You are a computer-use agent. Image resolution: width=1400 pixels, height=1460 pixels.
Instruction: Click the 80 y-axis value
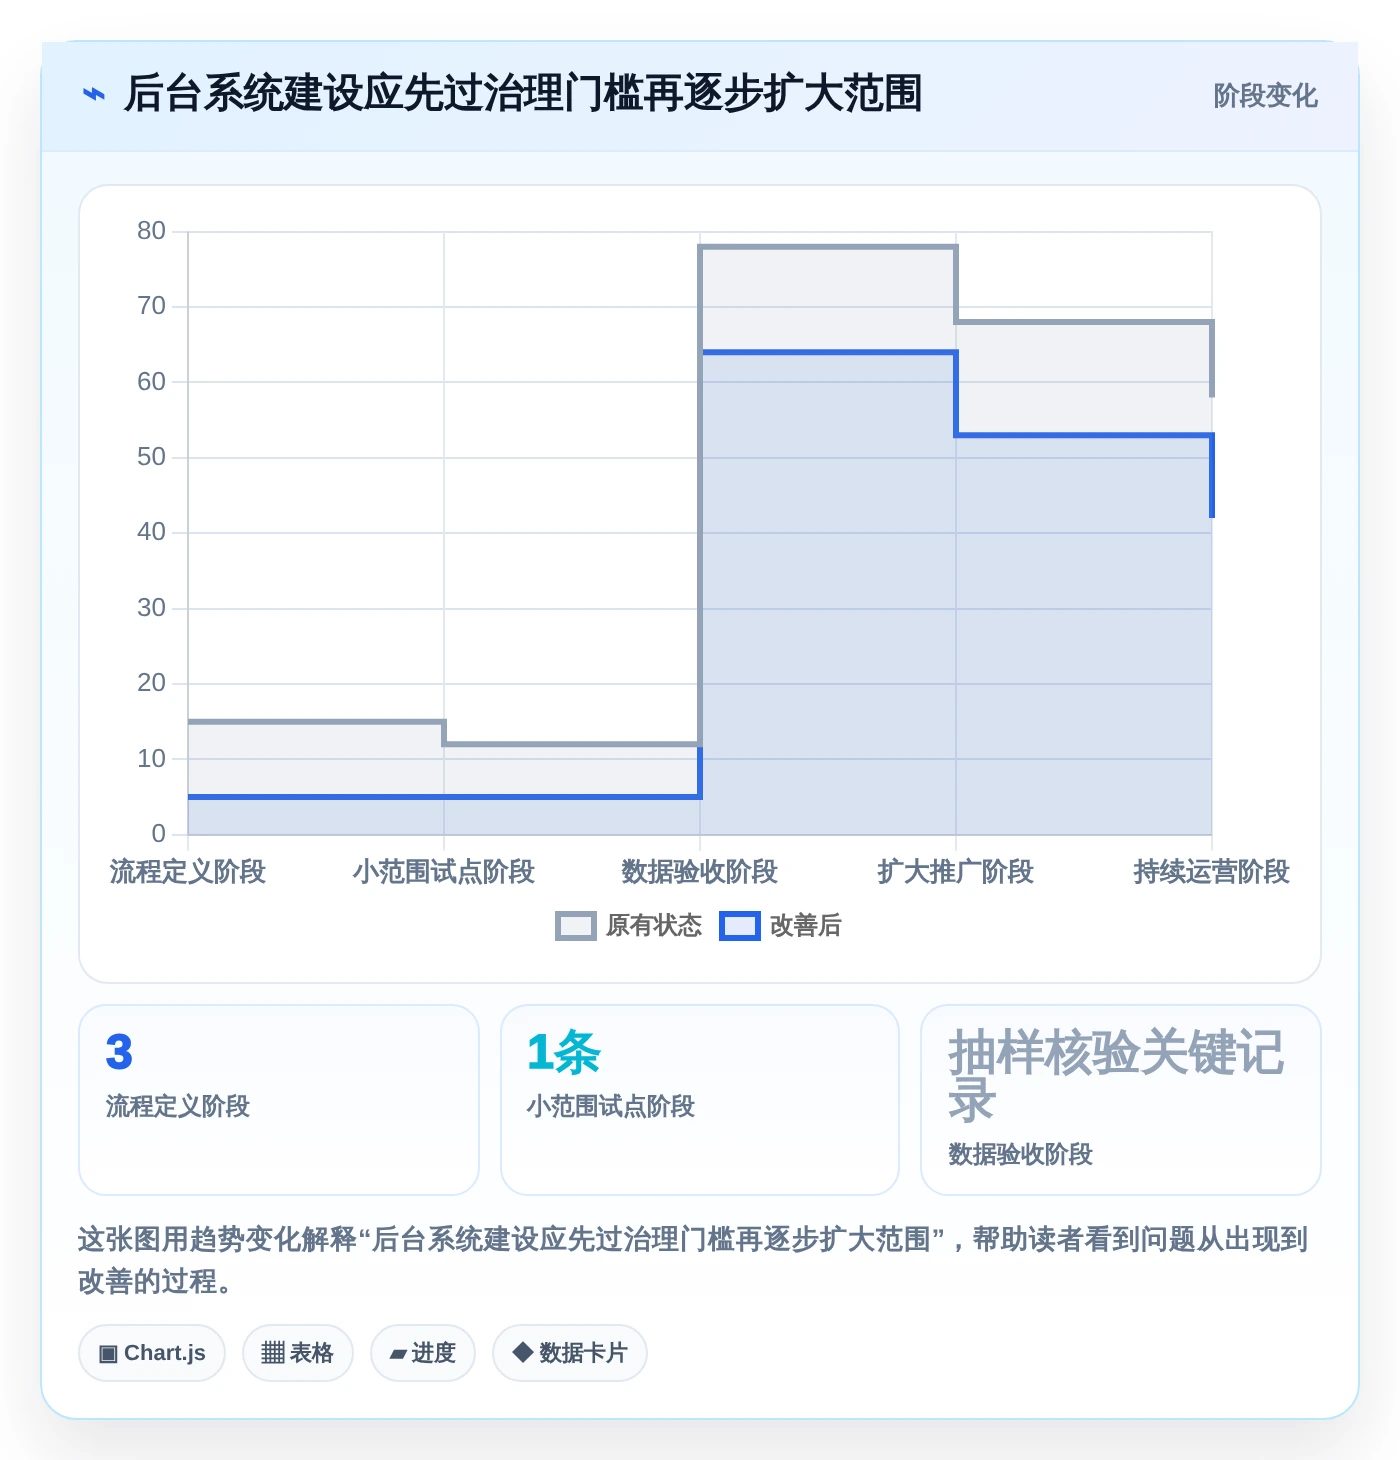tap(151, 231)
